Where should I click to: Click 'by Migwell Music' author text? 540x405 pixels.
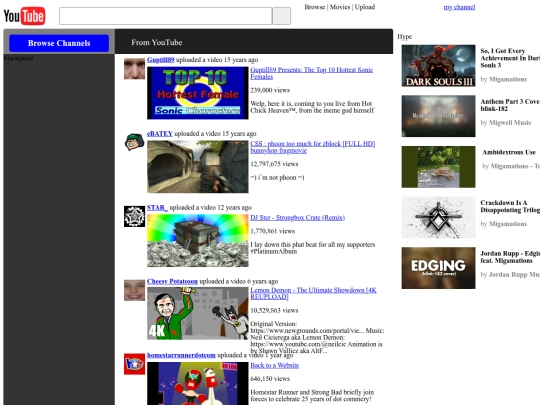[x=506, y=122]
